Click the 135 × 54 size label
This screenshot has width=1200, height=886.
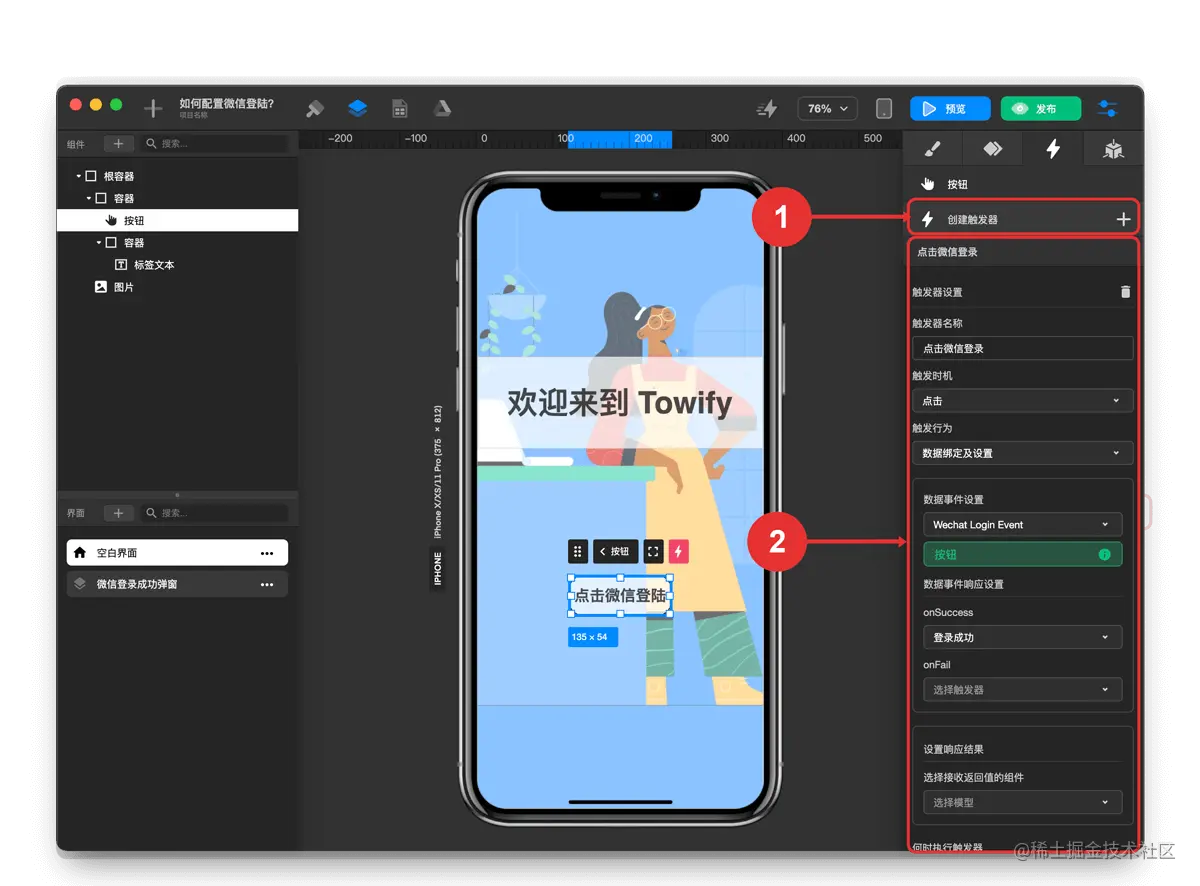593,637
